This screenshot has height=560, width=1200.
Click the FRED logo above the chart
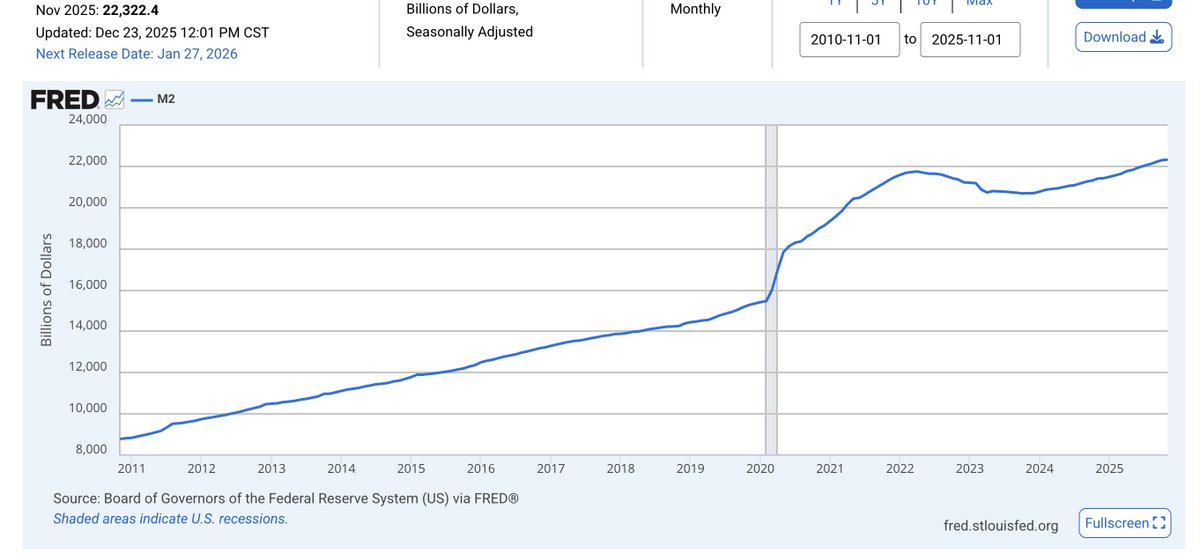(65, 99)
